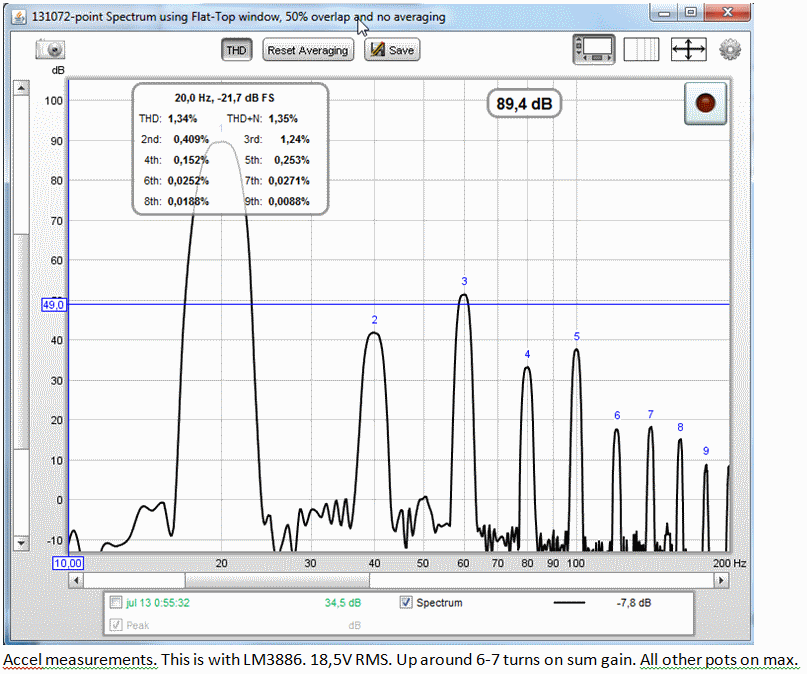Capture the graph with the camera icon
This screenshot has width=807, height=674.
50,50
